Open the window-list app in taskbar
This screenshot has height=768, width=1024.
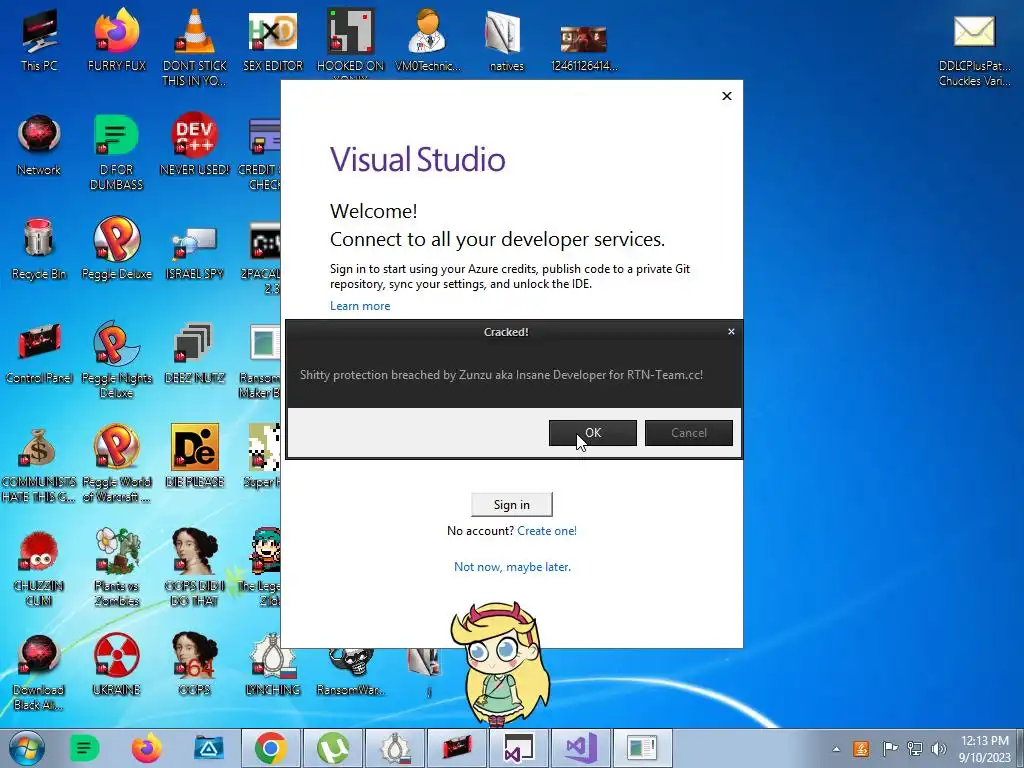(x=643, y=748)
